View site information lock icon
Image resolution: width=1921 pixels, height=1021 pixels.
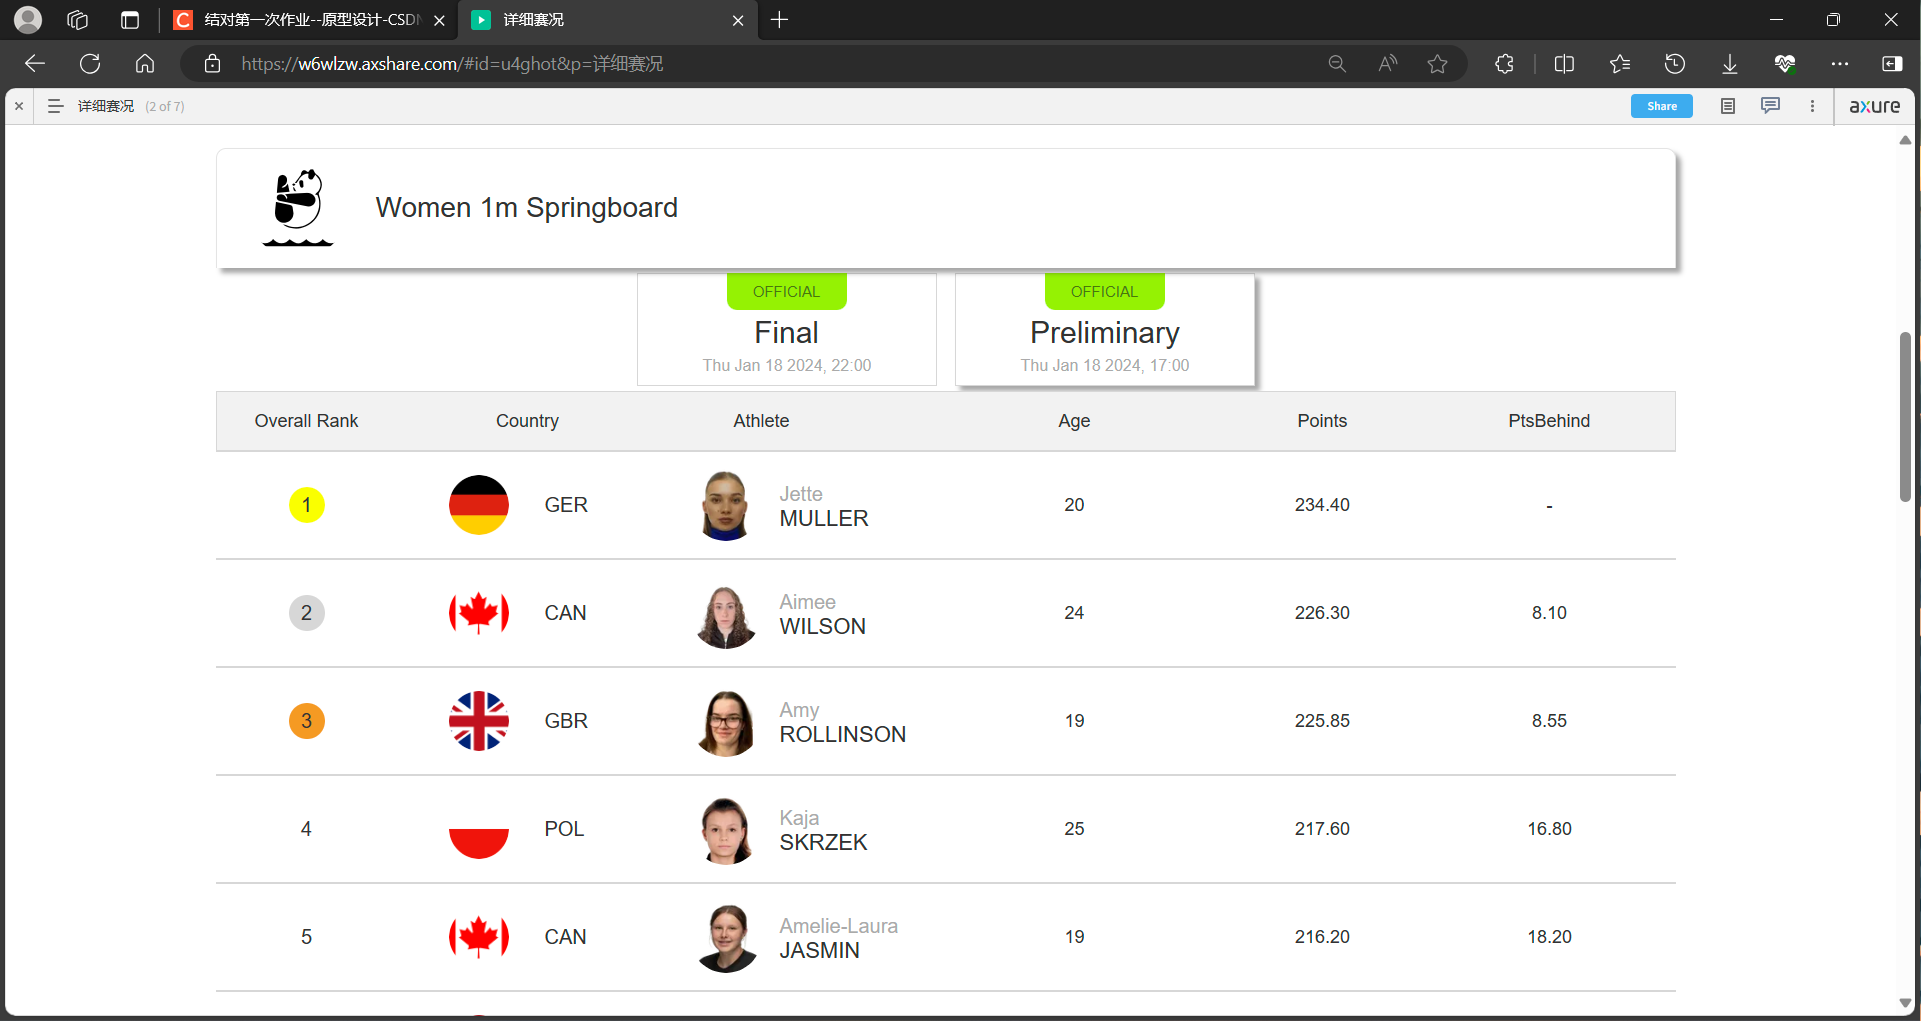212,64
